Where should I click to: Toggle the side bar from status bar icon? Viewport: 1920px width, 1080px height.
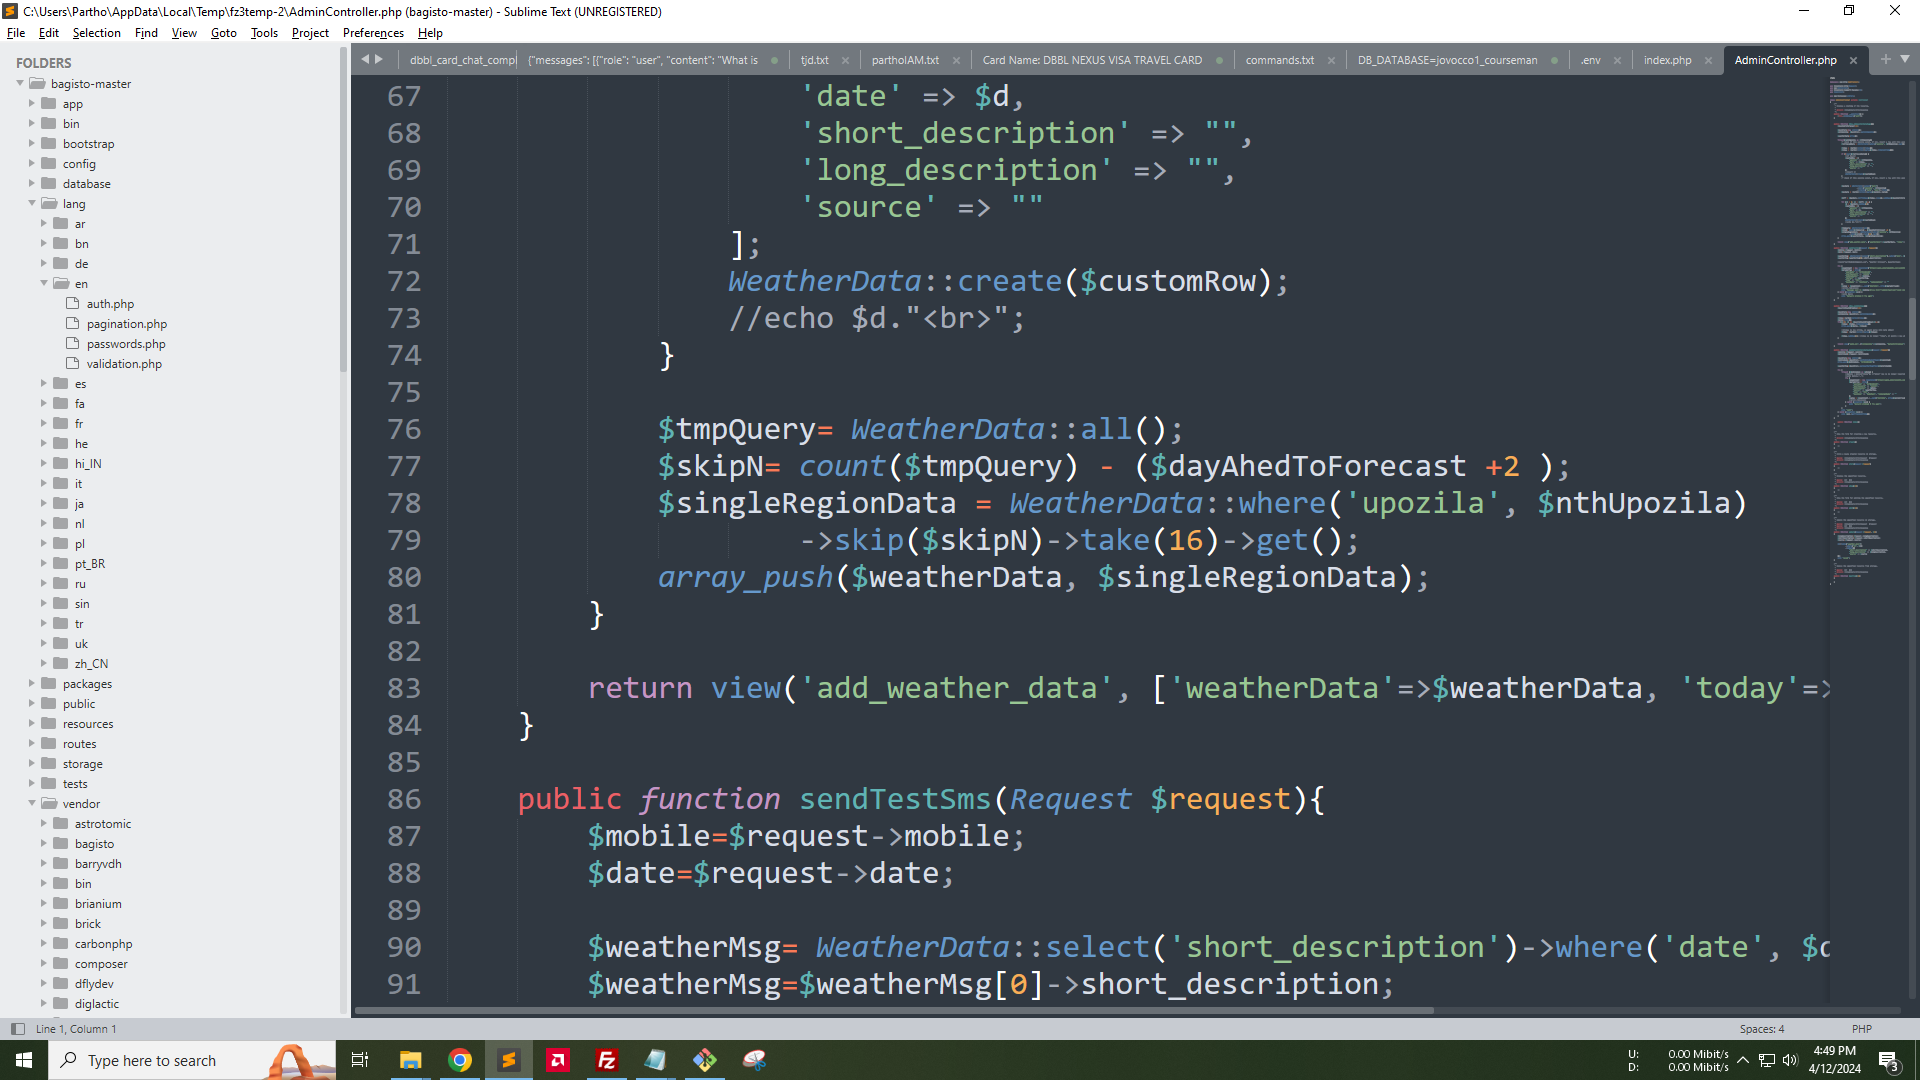coord(17,1028)
